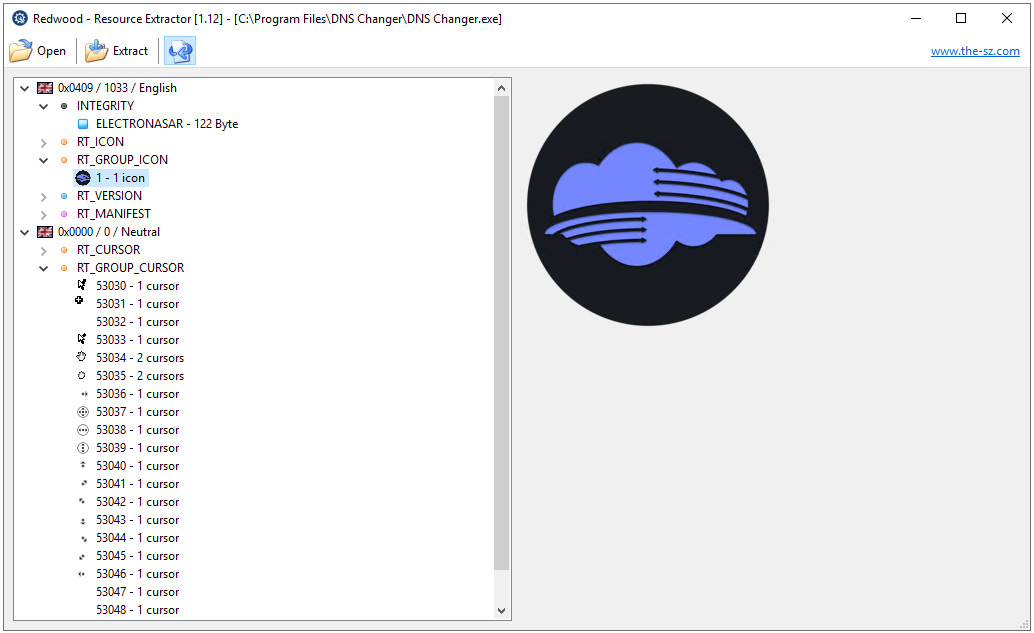The width and height of the screenshot is (1034, 633).
Task: Click the Extract toolbar icon
Action: point(96,51)
